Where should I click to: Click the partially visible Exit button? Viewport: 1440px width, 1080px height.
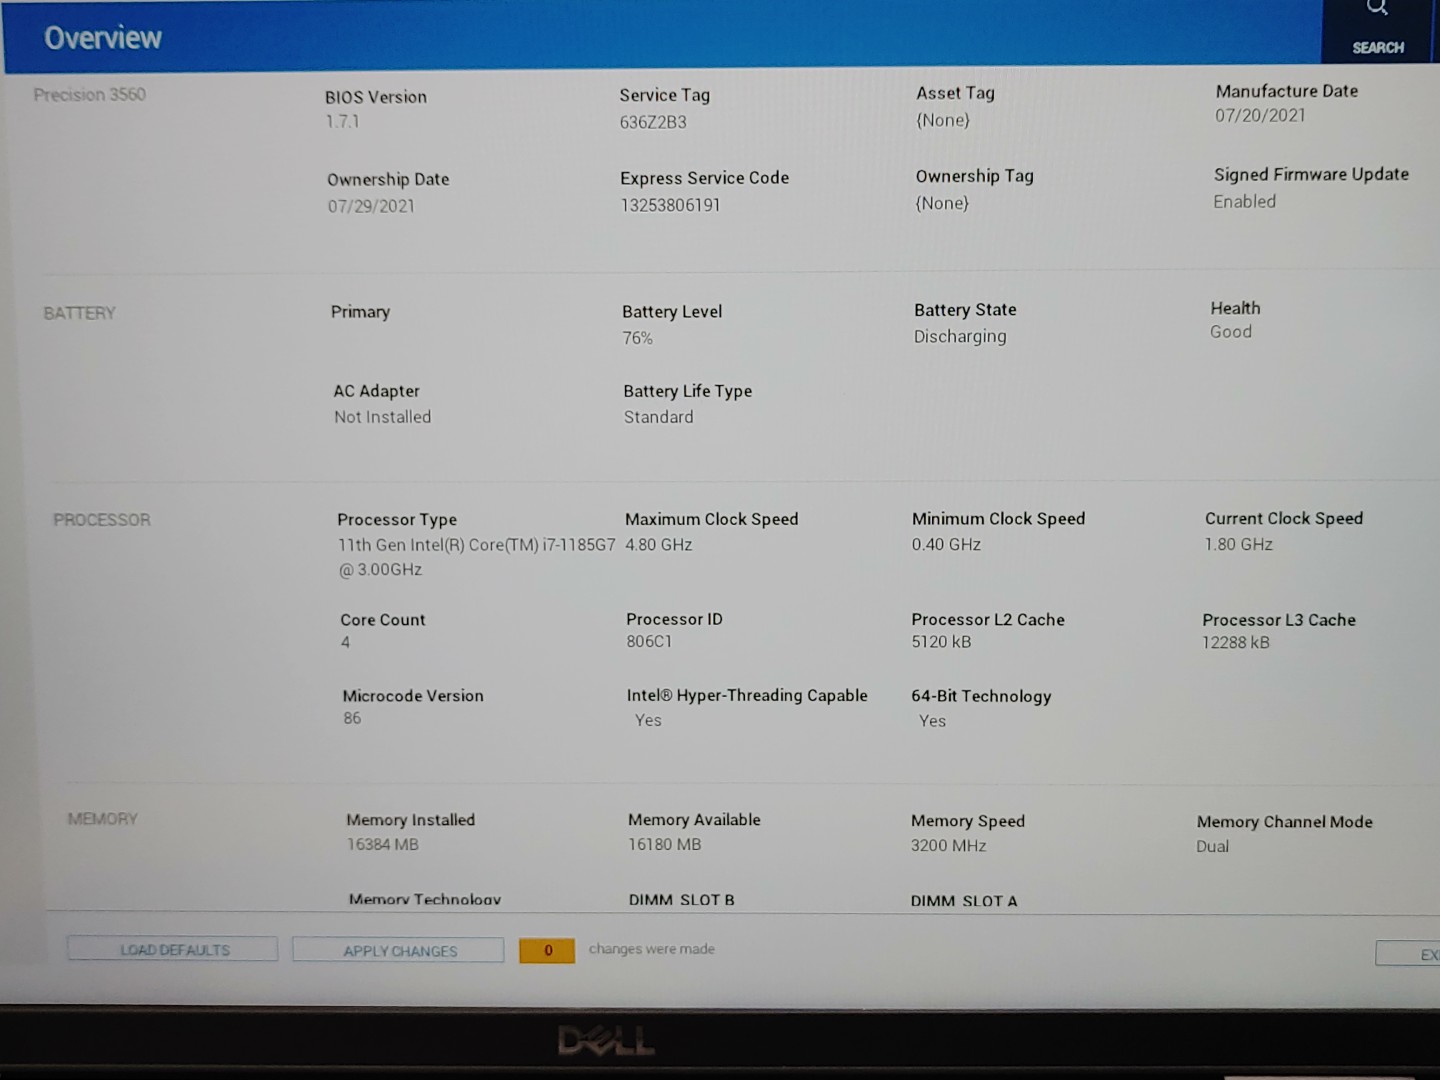coord(1412,954)
